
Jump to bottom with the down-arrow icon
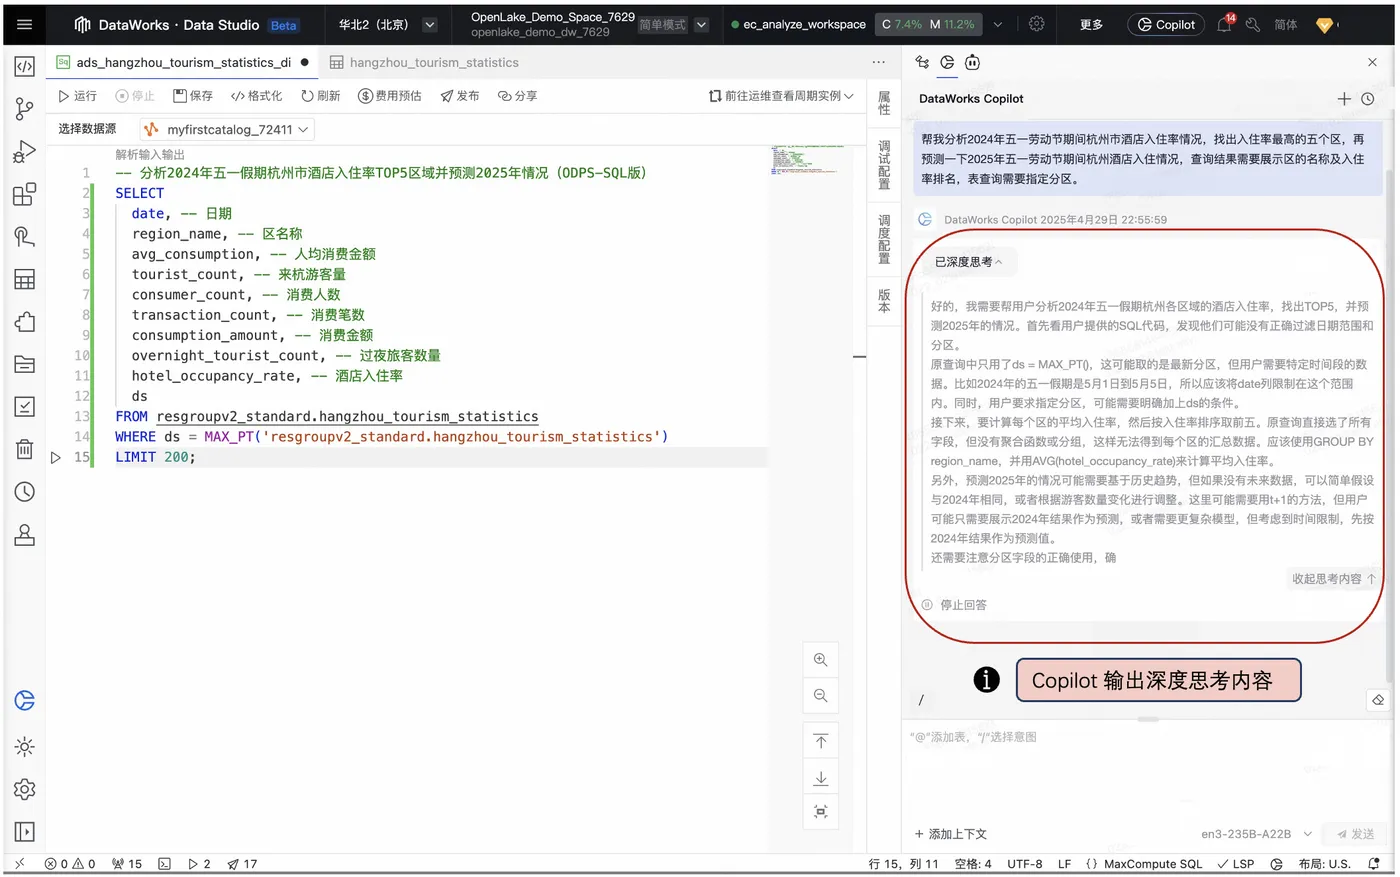click(x=821, y=777)
